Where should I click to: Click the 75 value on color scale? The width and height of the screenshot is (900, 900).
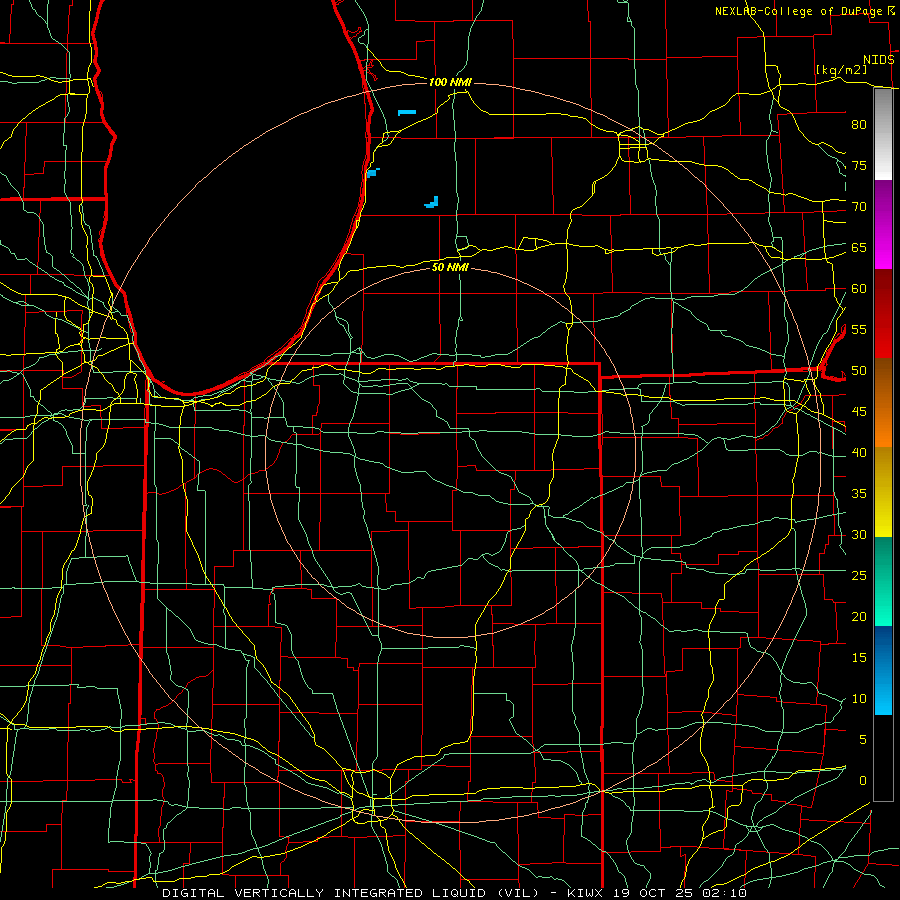click(x=859, y=165)
